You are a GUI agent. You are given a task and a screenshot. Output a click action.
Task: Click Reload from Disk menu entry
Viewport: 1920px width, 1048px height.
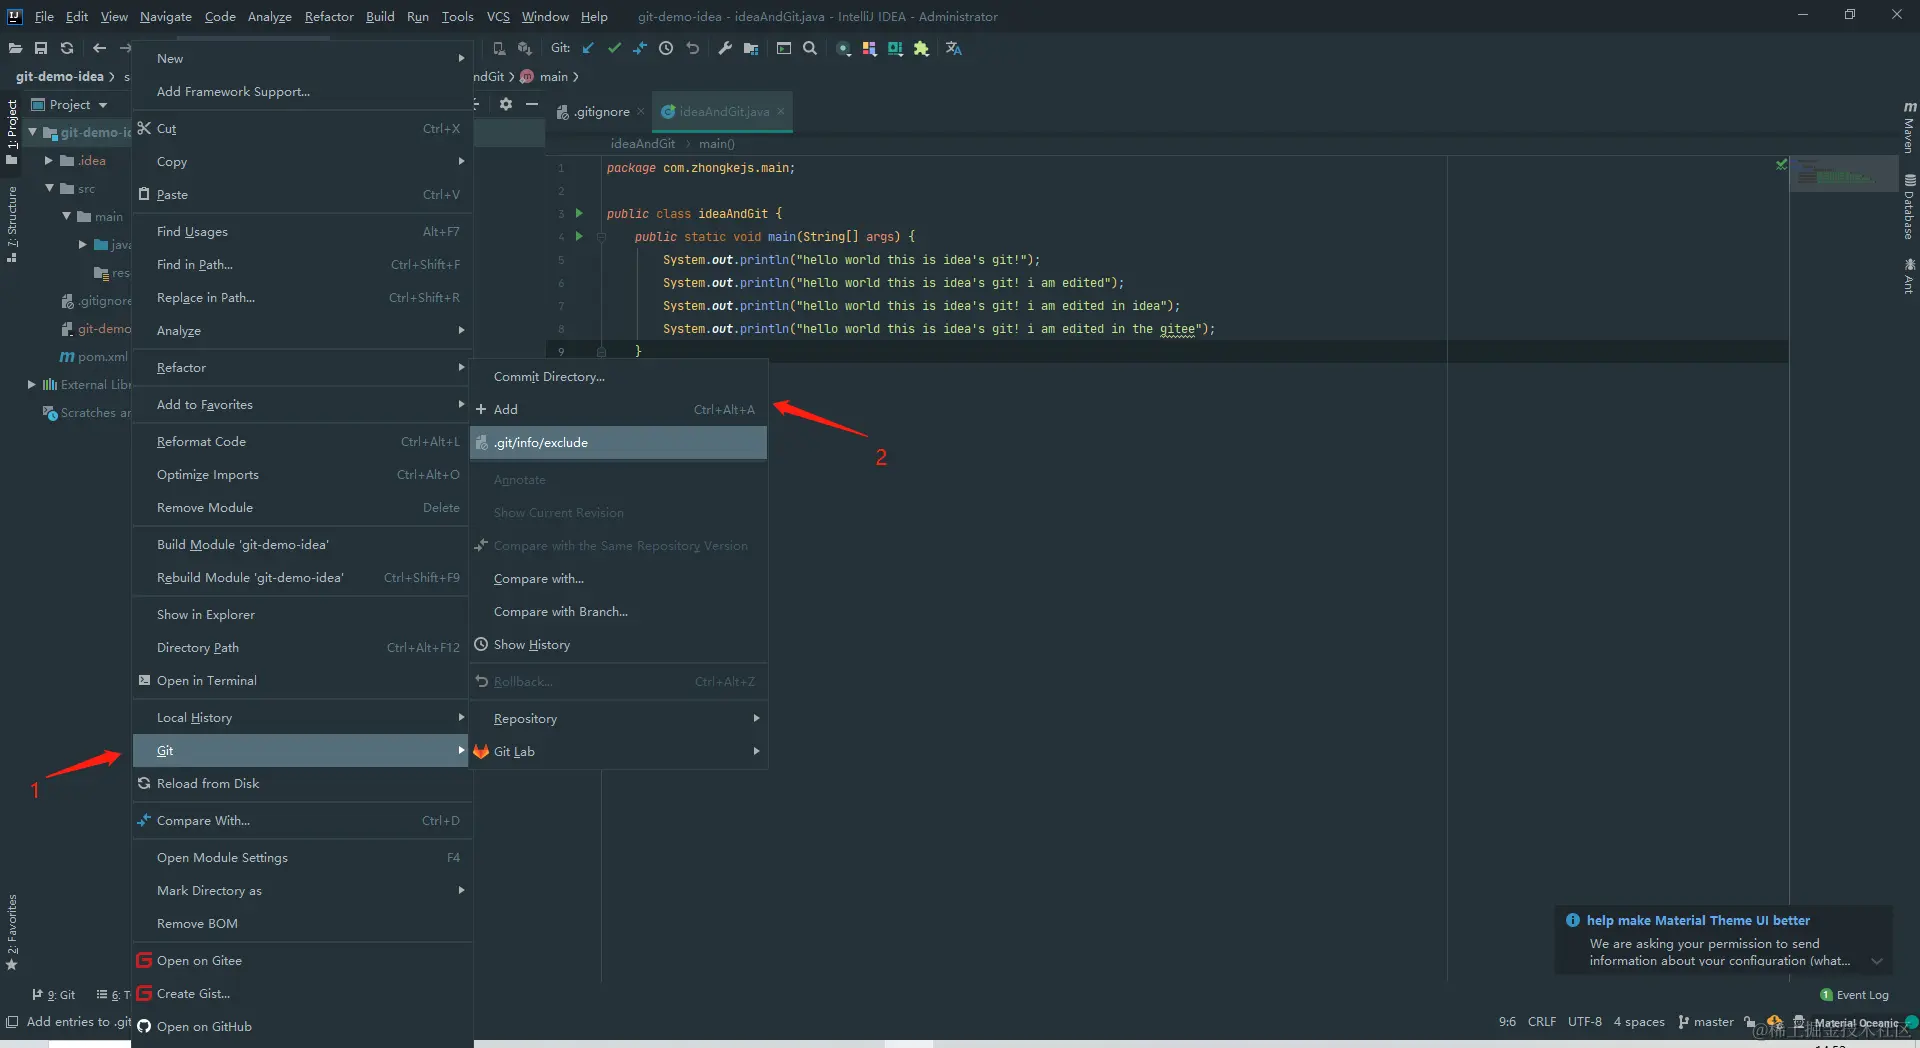[301, 783]
